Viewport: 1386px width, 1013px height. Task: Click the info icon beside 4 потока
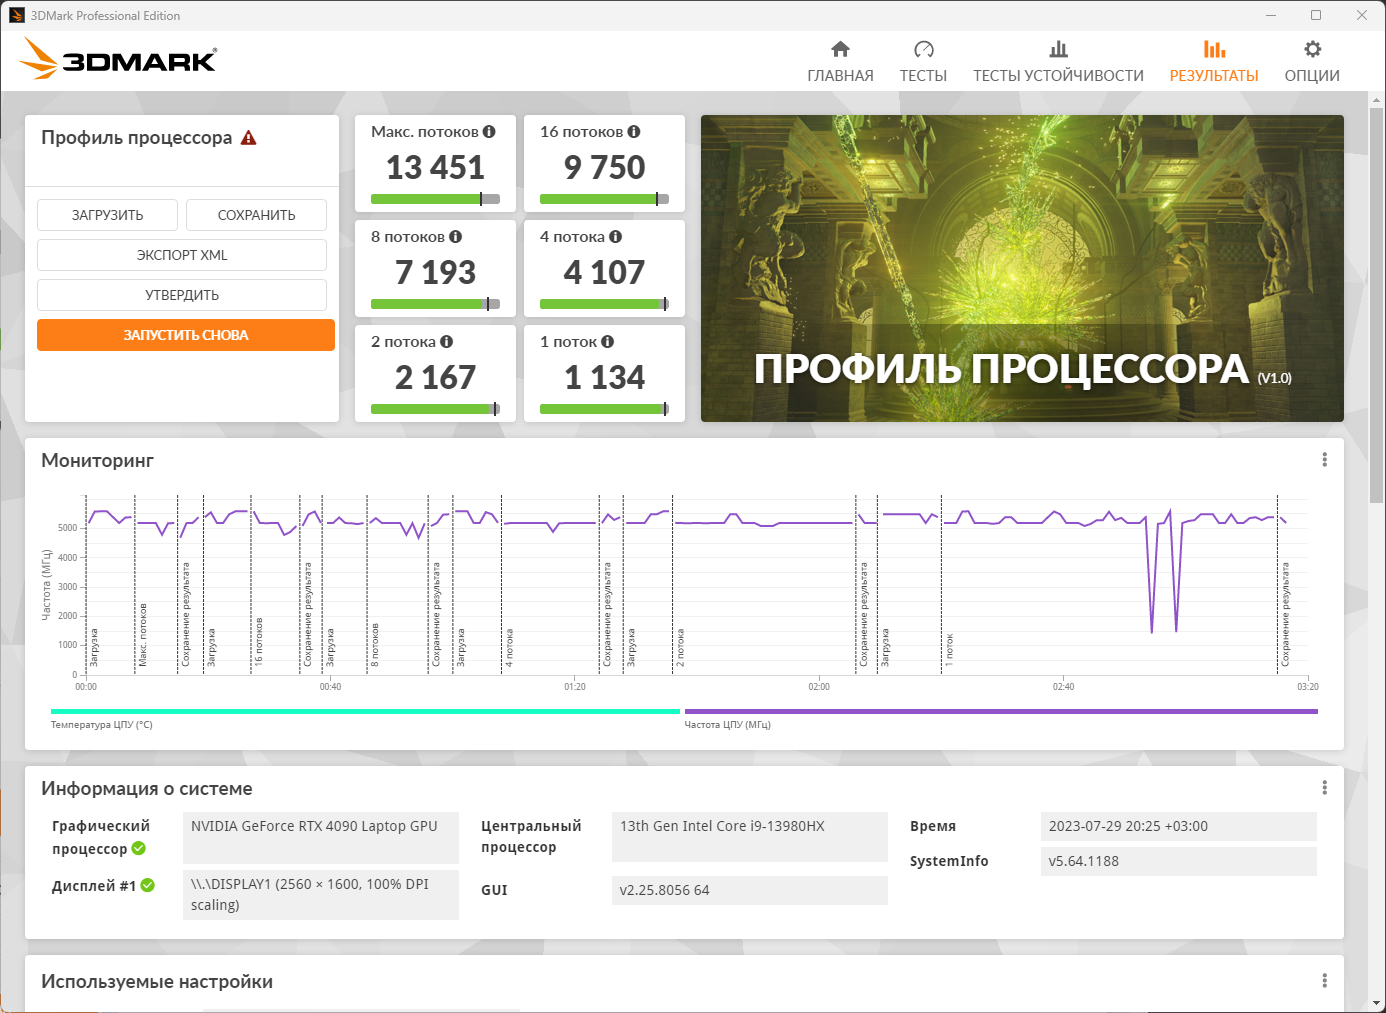[616, 237]
